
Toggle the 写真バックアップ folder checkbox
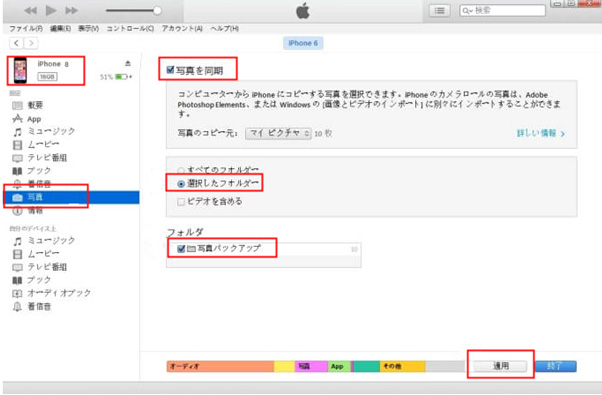pyautogui.click(x=181, y=249)
